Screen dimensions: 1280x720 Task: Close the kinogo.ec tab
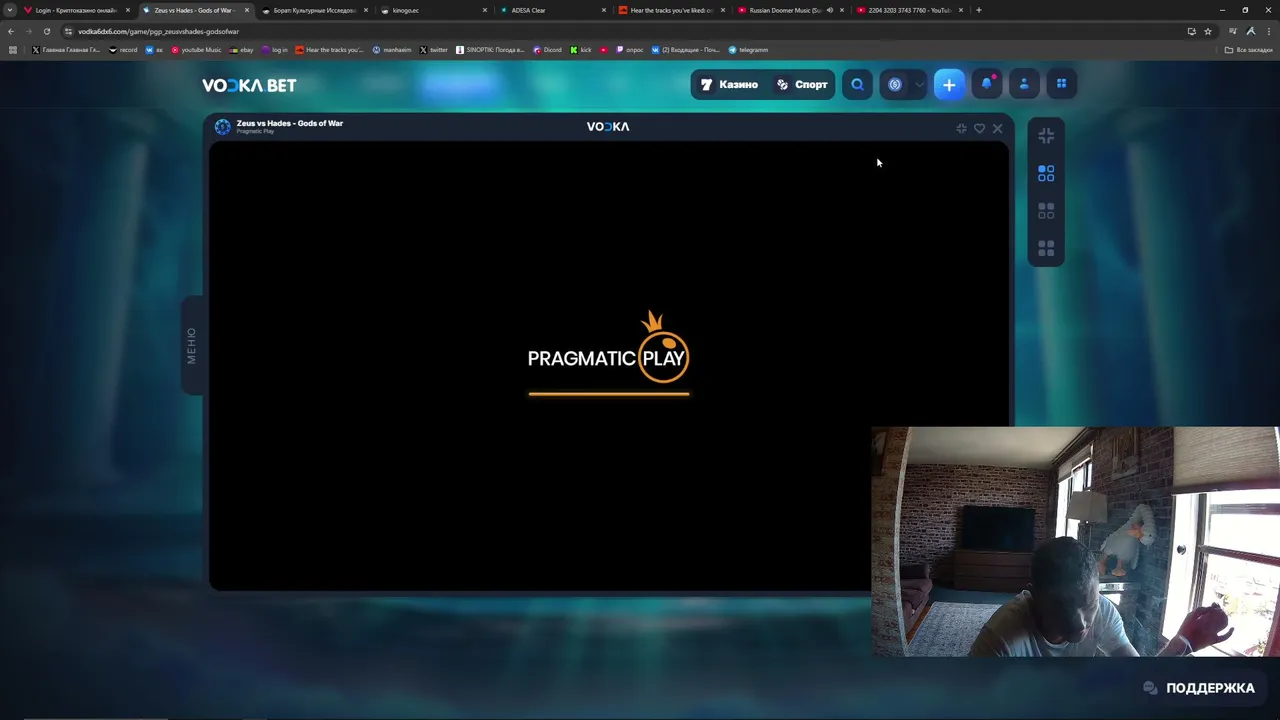coord(485,10)
